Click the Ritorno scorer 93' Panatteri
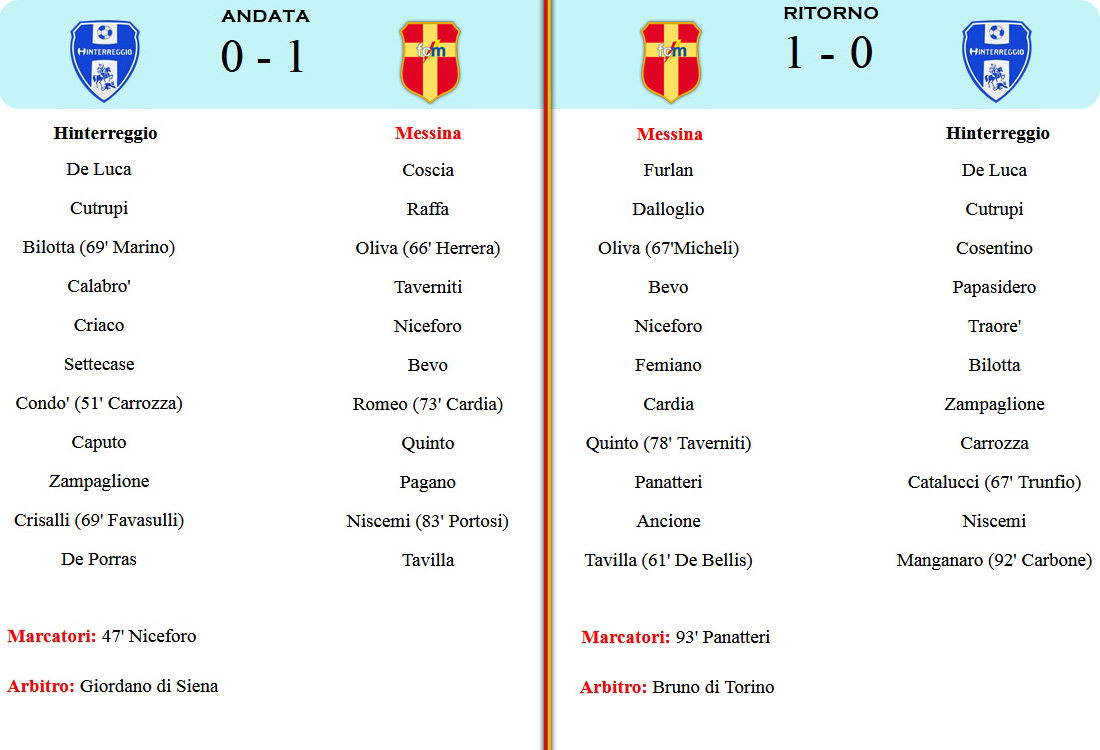 click(x=723, y=637)
